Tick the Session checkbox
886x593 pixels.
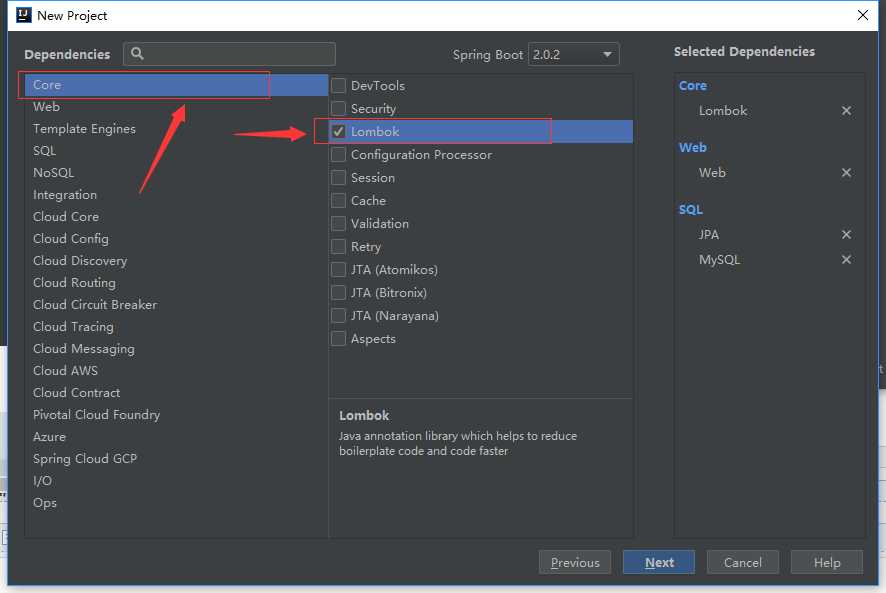338,178
